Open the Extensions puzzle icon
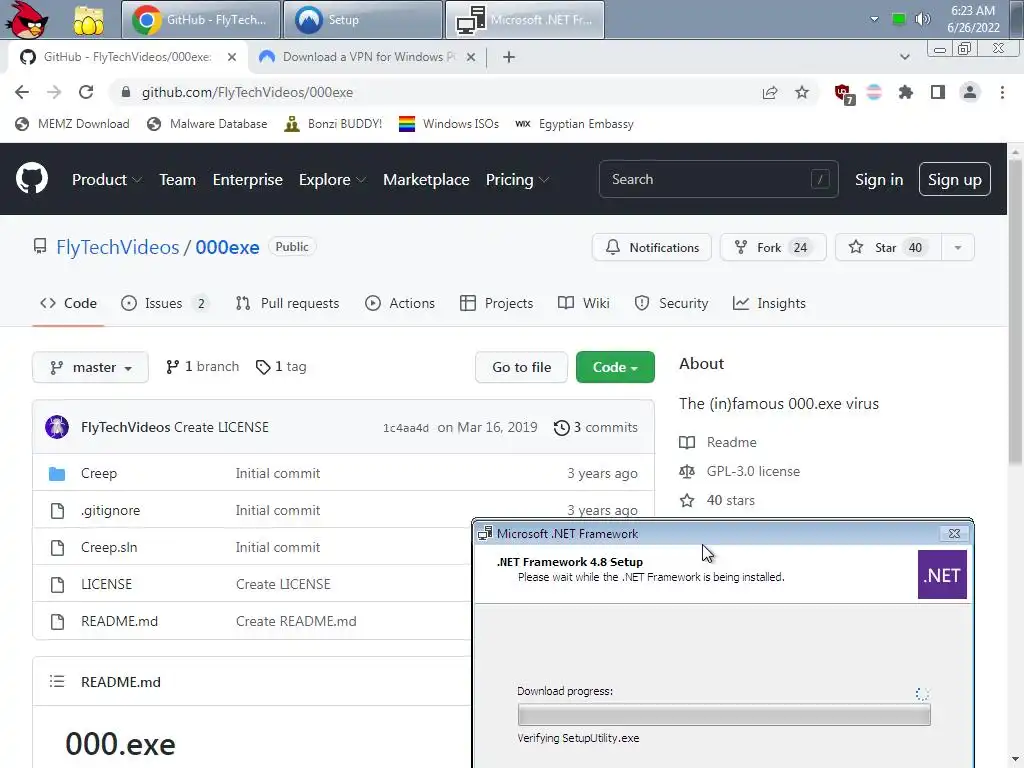Image resolution: width=1024 pixels, height=768 pixels. (x=906, y=92)
